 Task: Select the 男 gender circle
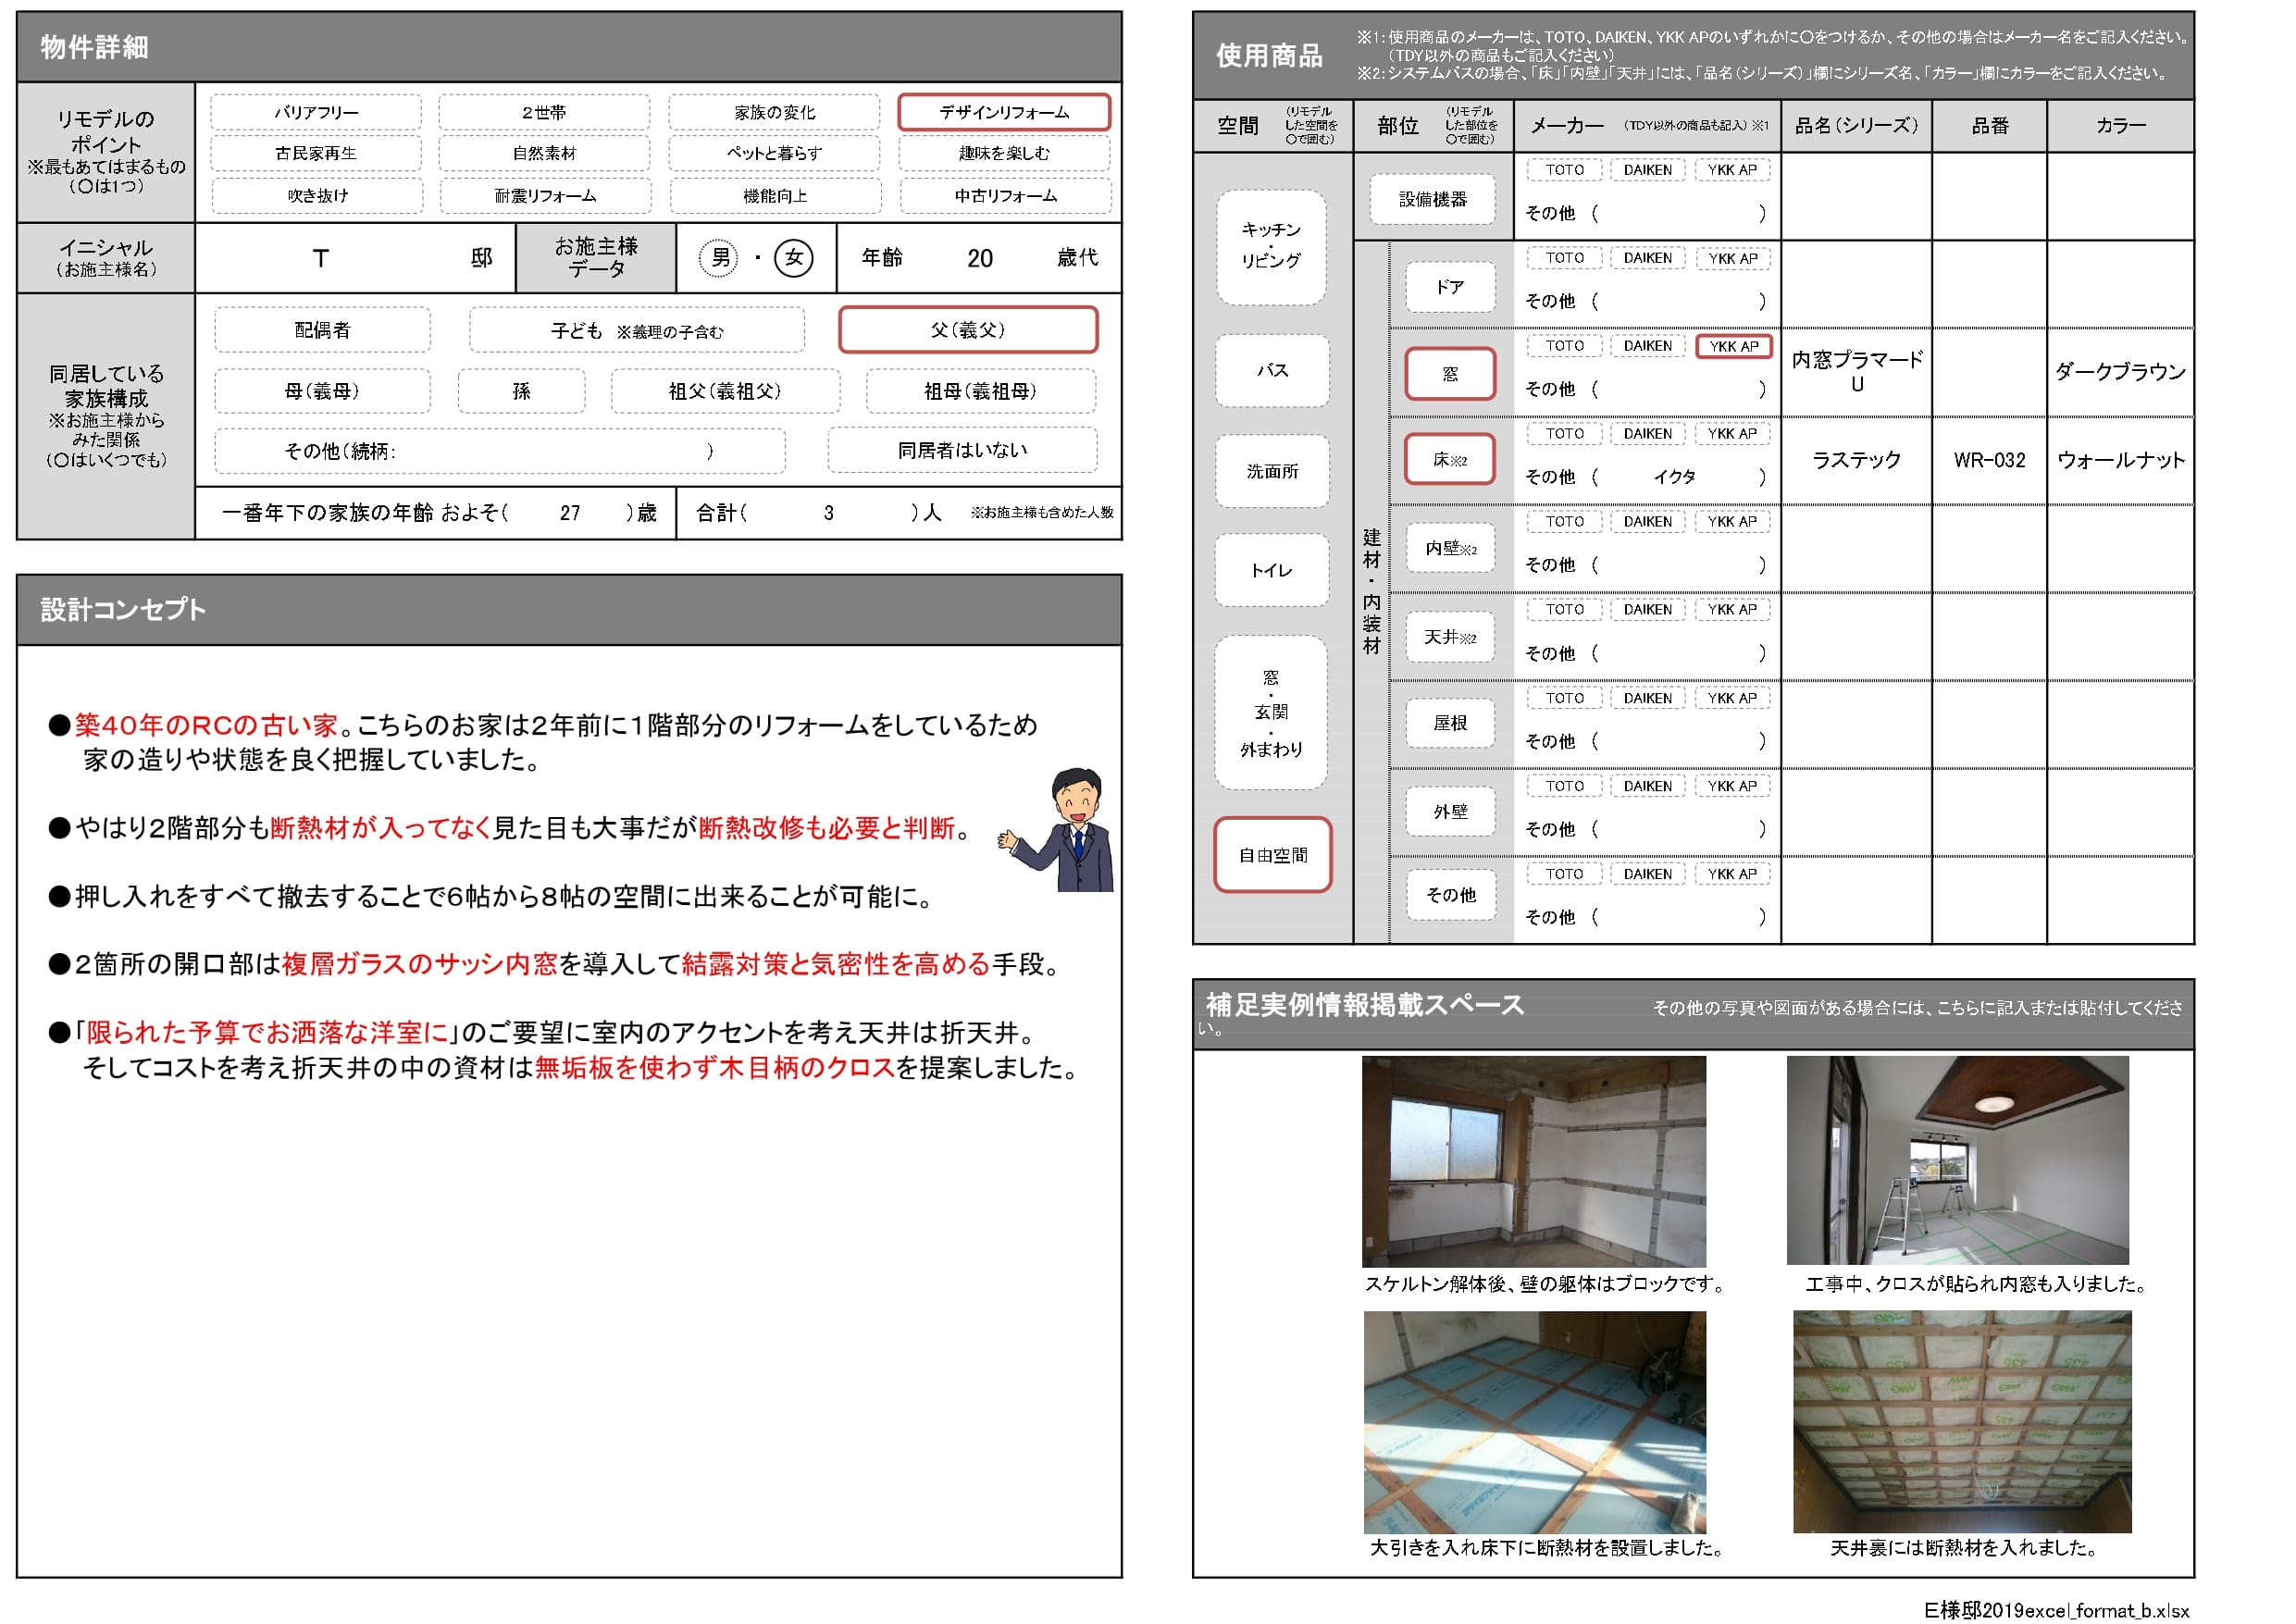pos(718,258)
